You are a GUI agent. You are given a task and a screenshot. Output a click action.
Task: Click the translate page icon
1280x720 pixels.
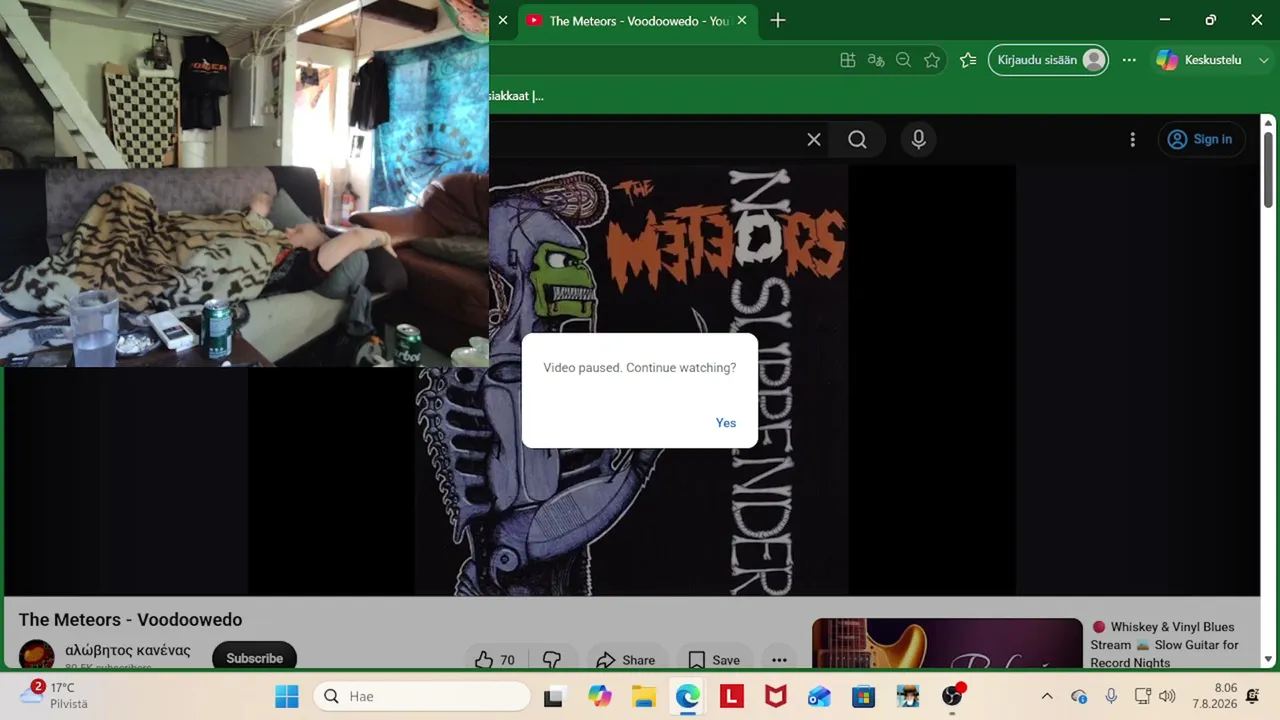(876, 60)
